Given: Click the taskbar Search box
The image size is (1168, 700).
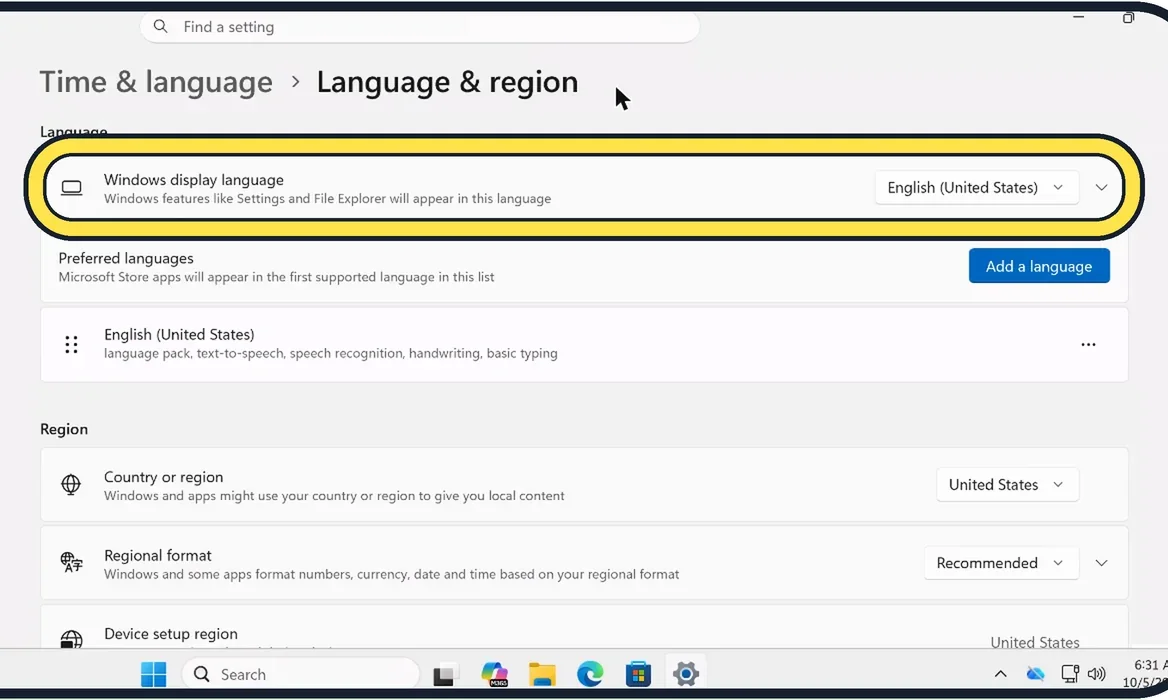Looking at the screenshot, I should [x=301, y=674].
